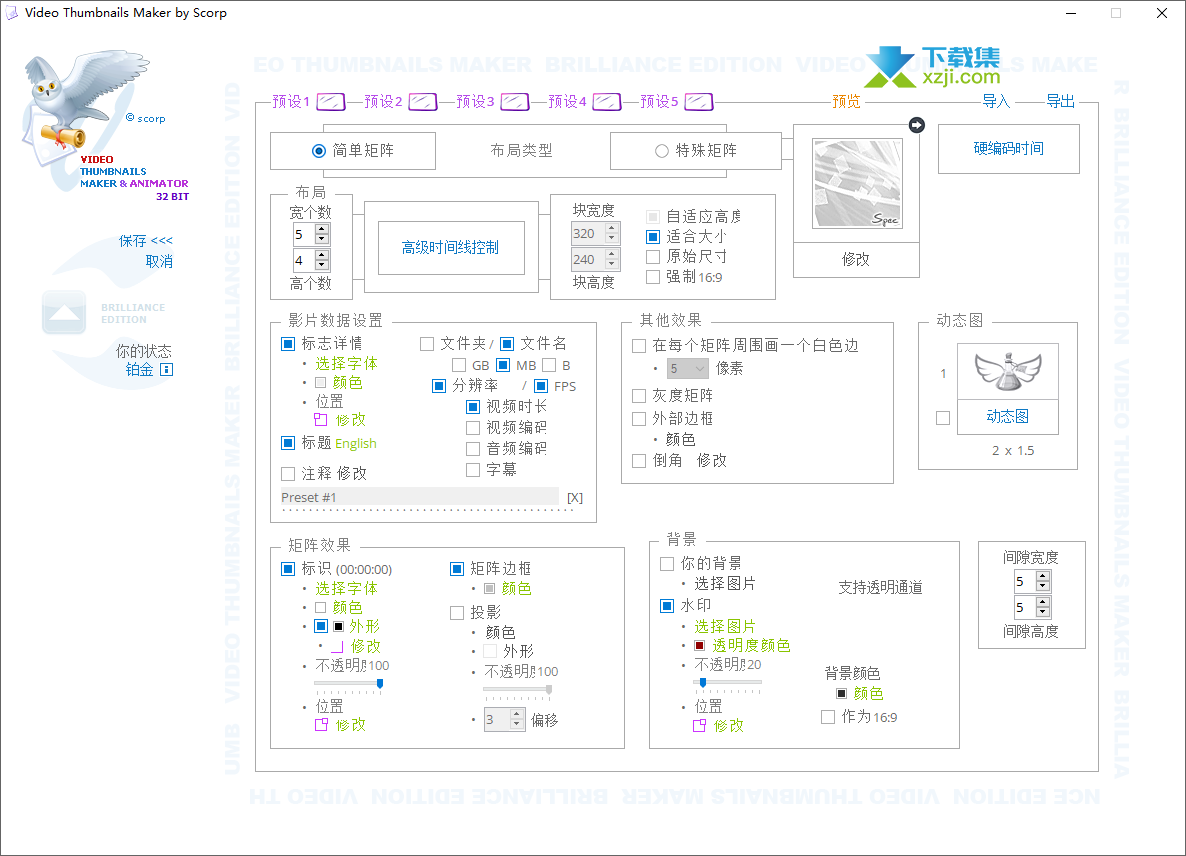Viewport: 1186px width, 856px height.
Task: Increase the 块宽度 value
Action: pos(612,228)
